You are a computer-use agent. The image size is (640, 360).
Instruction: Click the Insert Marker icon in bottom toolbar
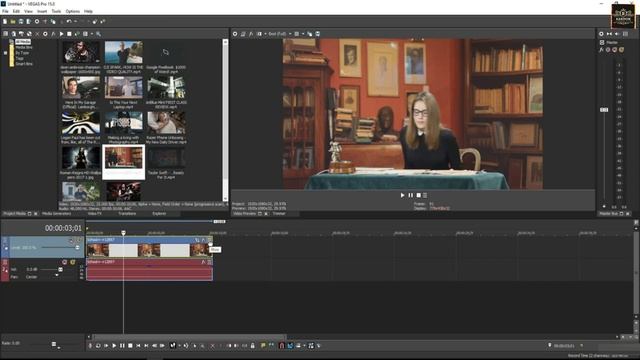(262, 346)
